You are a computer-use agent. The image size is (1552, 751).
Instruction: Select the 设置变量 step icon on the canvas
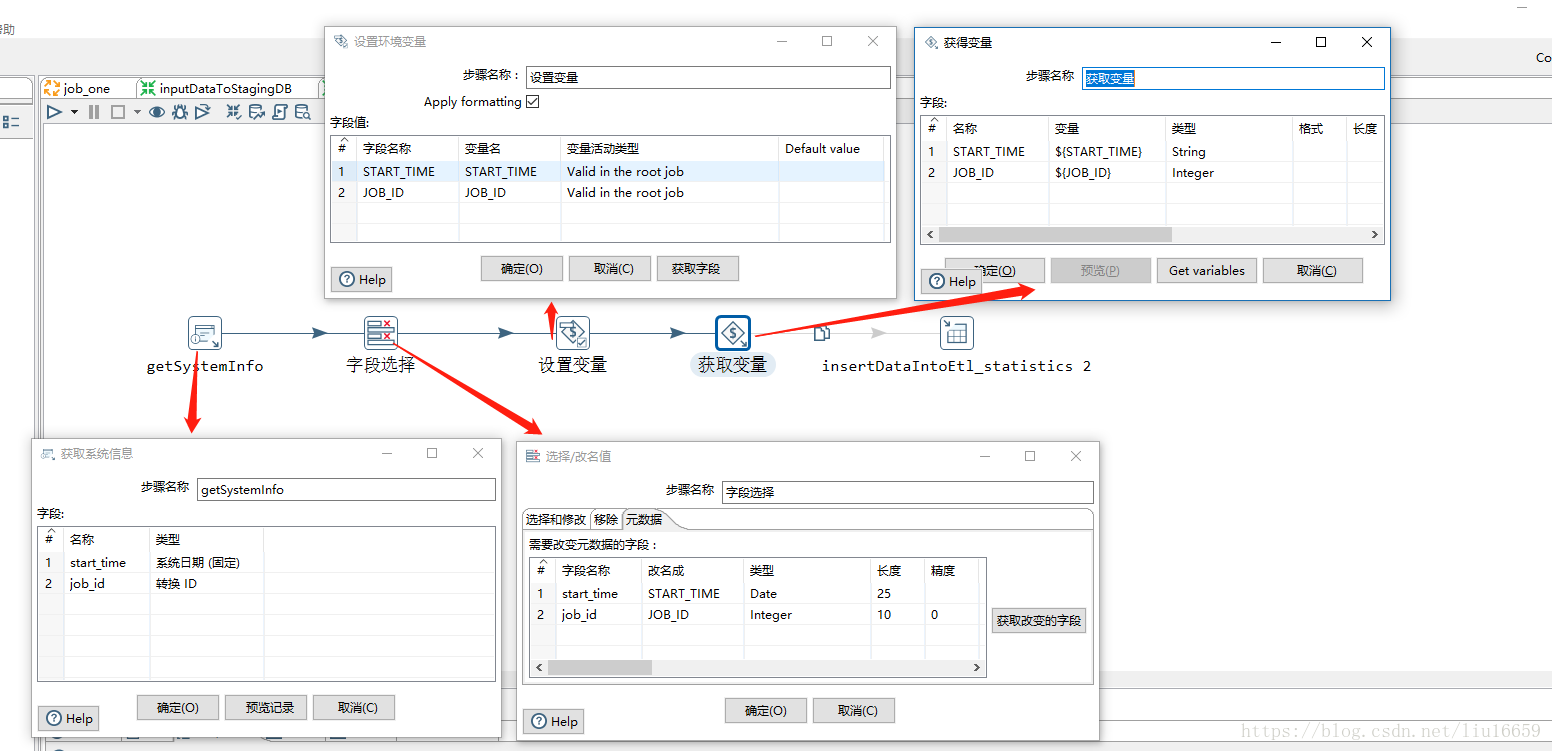(x=573, y=333)
